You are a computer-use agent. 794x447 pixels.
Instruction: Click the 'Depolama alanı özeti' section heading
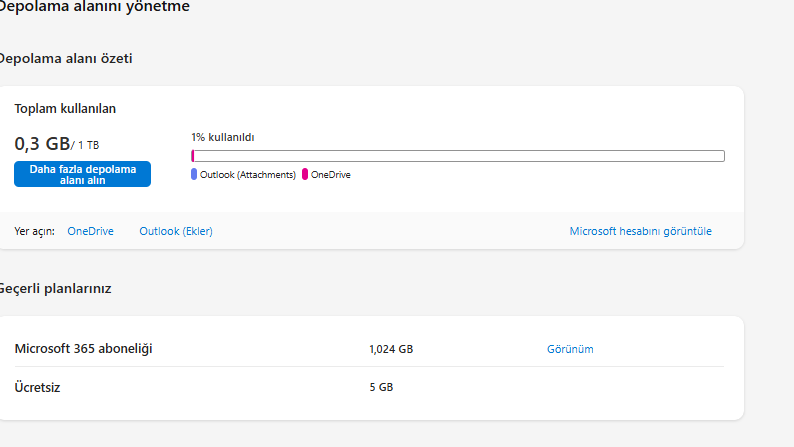click(66, 59)
